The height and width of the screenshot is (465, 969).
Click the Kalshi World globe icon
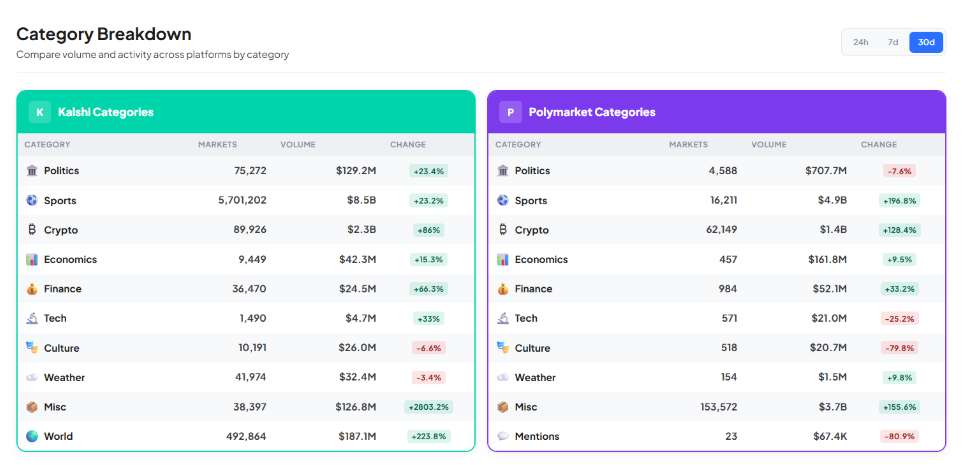[x=32, y=437]
